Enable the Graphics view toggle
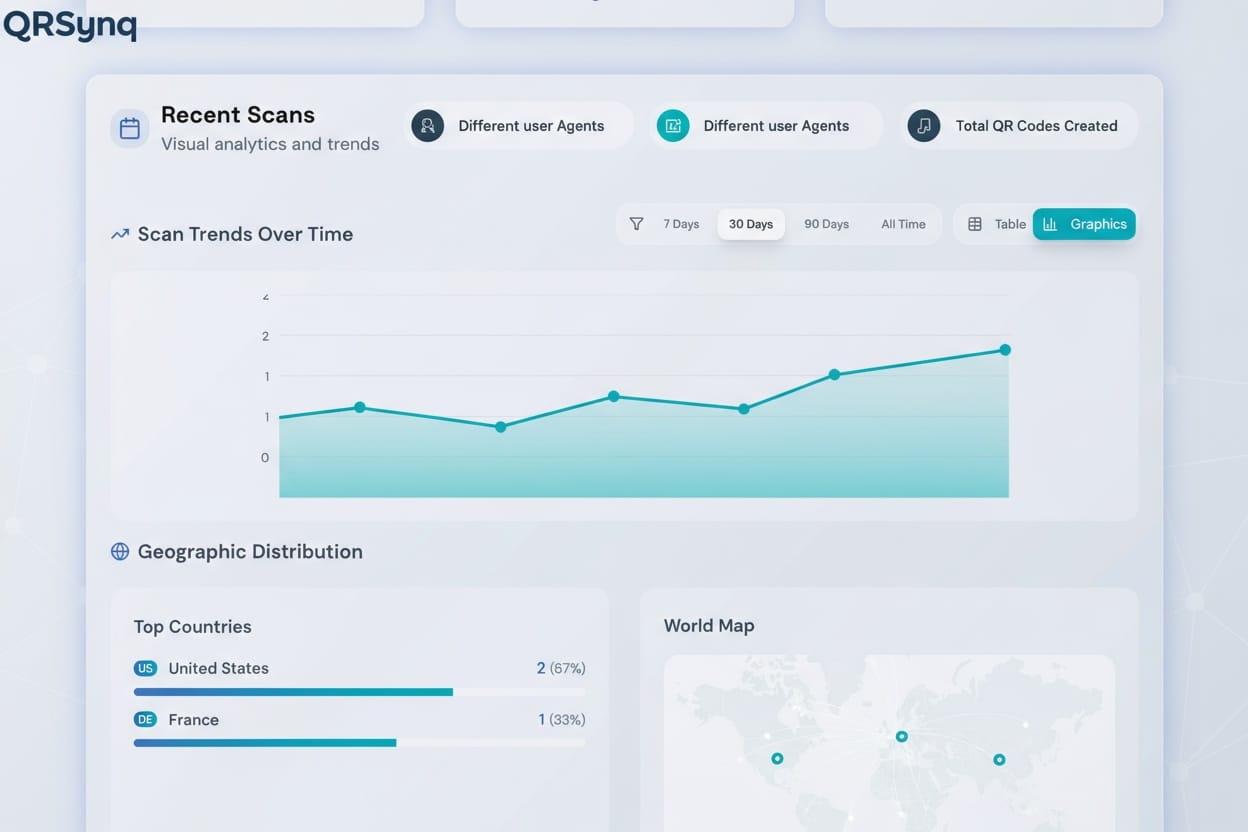 (x=1085, y=224)
